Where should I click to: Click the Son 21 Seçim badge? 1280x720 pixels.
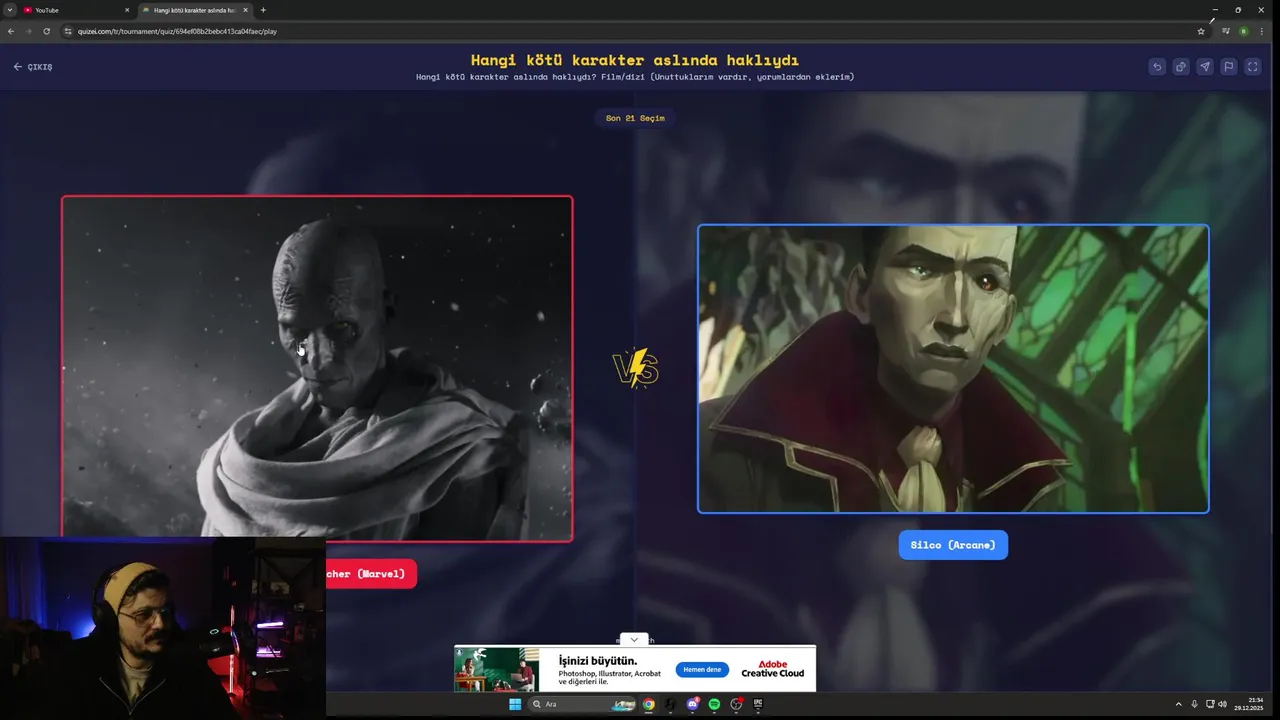pos(635,118)
